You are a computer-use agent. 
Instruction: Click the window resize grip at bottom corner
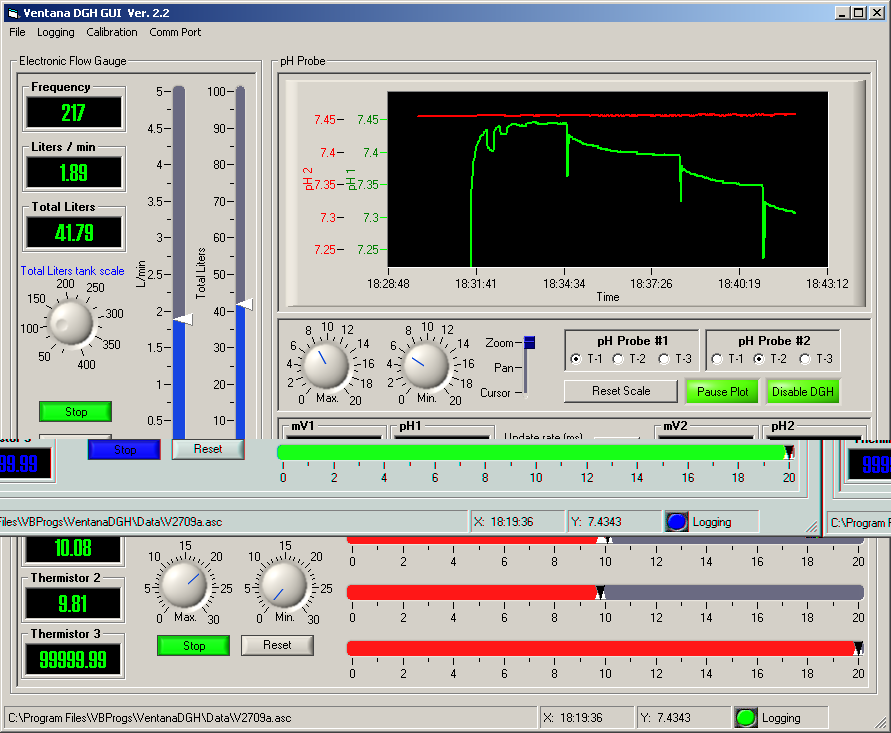[x=880, y=723]
